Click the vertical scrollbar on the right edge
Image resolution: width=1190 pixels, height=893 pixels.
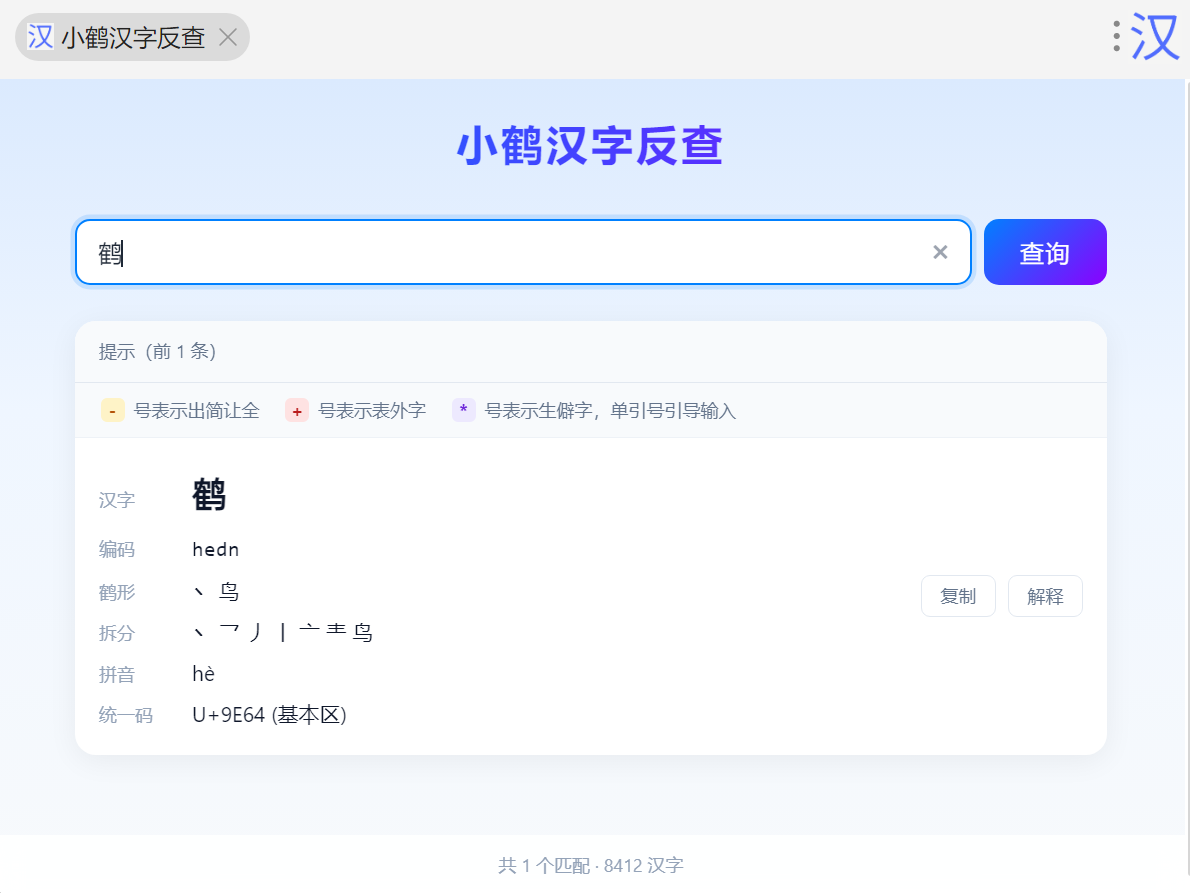point(1187,478)
